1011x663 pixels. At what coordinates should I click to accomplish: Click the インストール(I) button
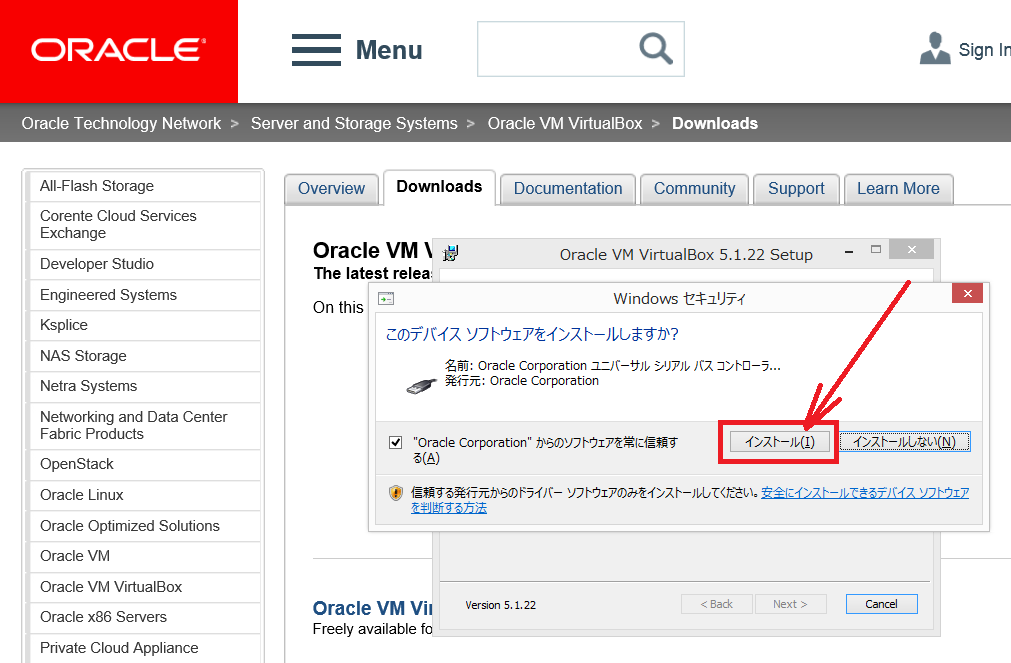[780, 442]
